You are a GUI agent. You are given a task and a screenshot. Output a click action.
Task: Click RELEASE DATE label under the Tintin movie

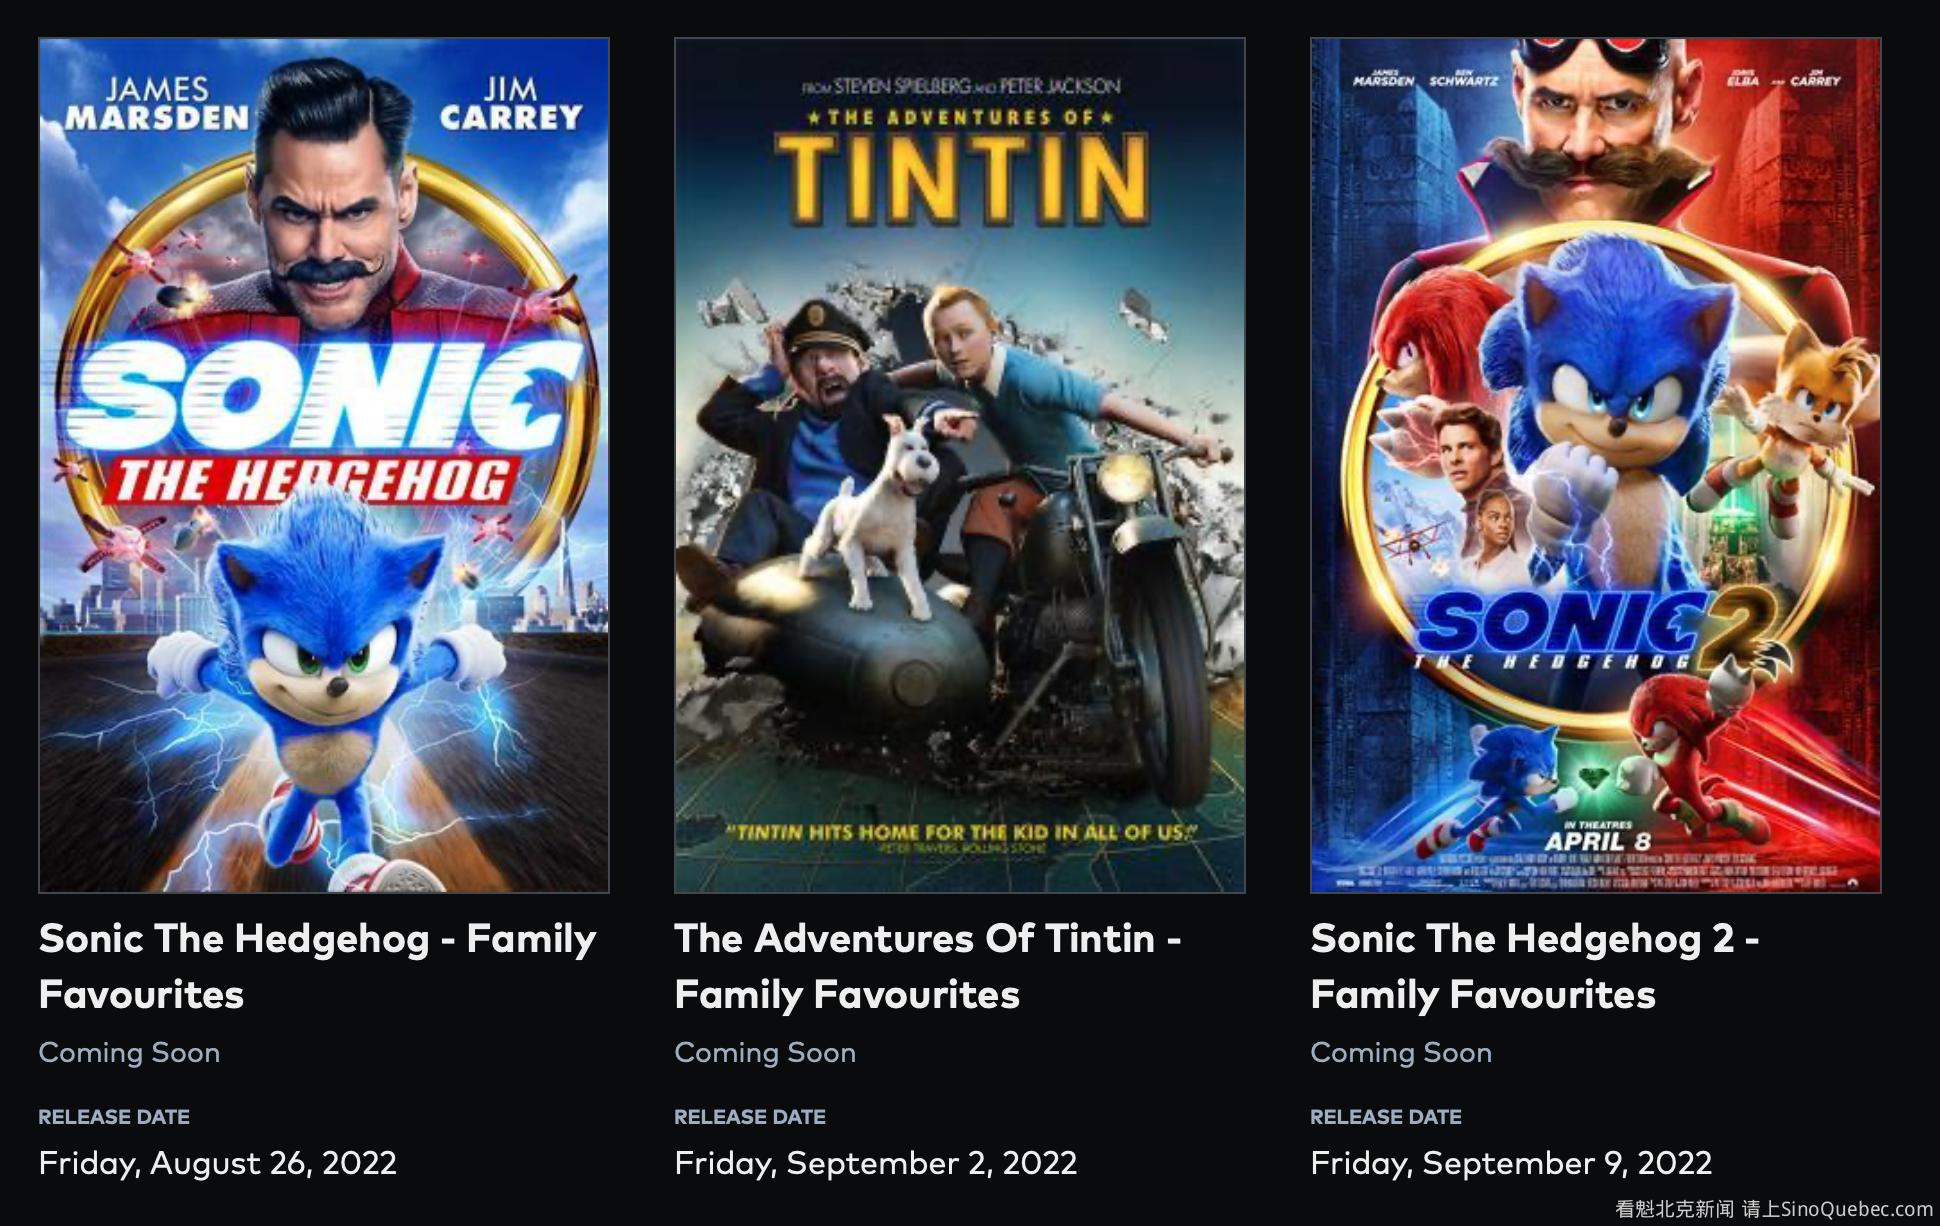[750, 1117]
